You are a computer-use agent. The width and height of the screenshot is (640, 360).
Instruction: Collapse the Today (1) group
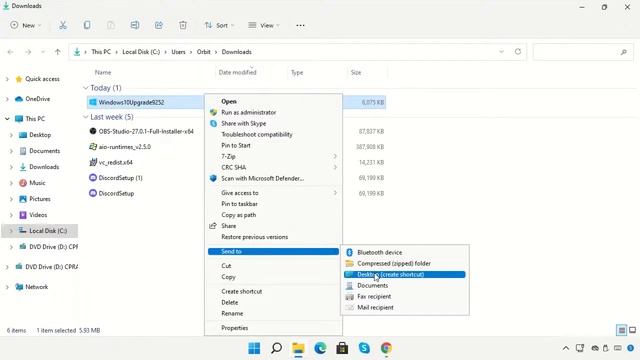(85, 88)
